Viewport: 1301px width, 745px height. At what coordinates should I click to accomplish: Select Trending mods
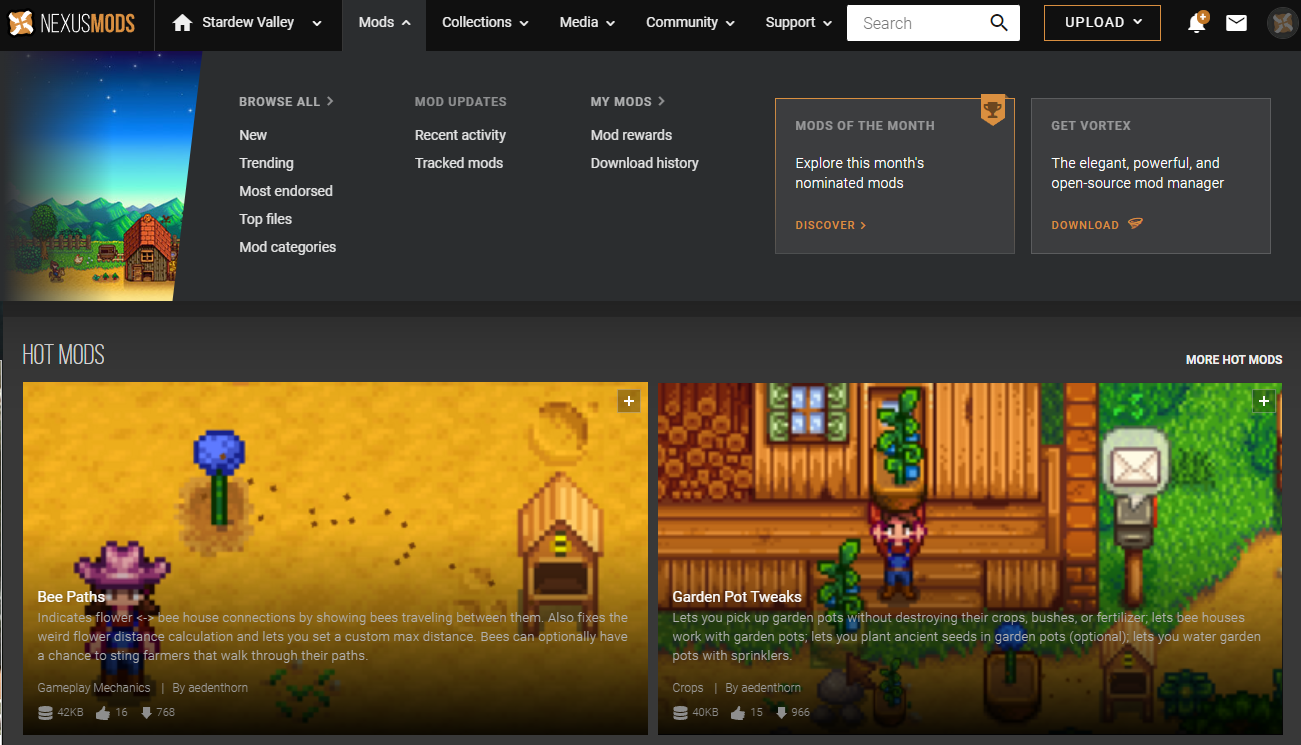pyautogui.click(x=266, y=163)
